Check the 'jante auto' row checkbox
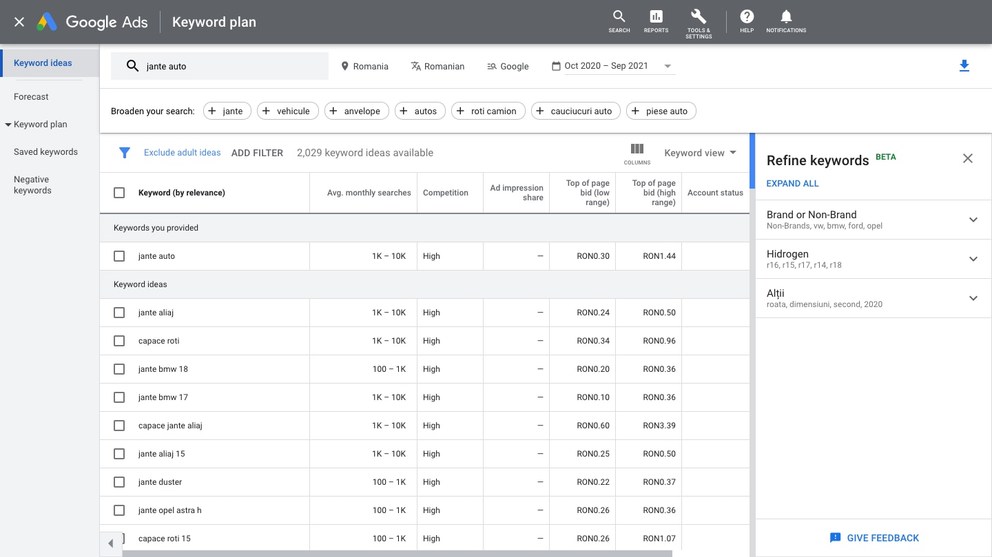This screenshot has width=992, height=557. [119, 256]
